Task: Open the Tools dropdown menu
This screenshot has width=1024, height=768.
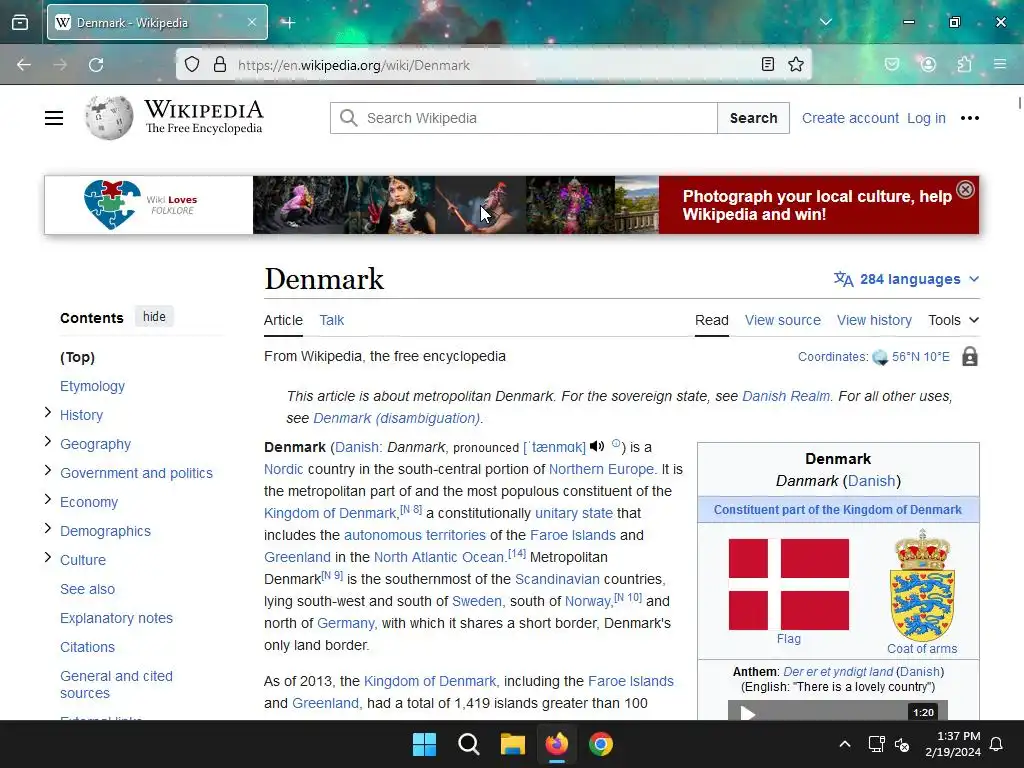Action: point(953,320)
